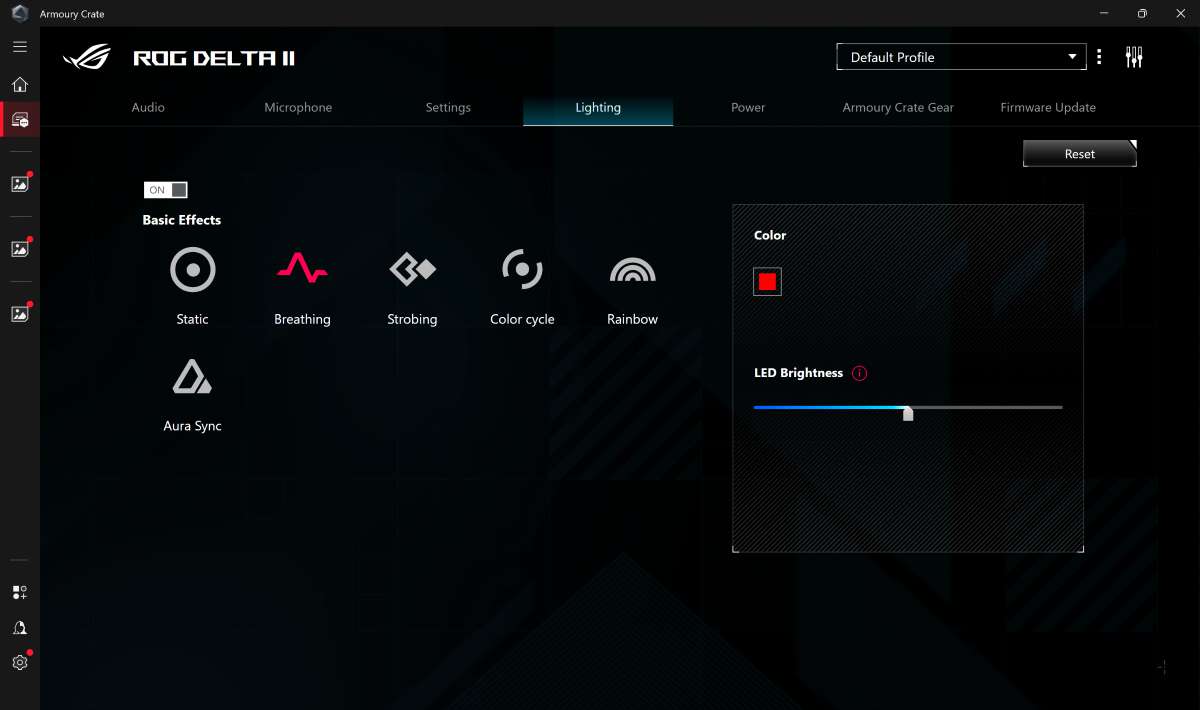
Task: Click the LED Brightness label
Action: (799, 373)
